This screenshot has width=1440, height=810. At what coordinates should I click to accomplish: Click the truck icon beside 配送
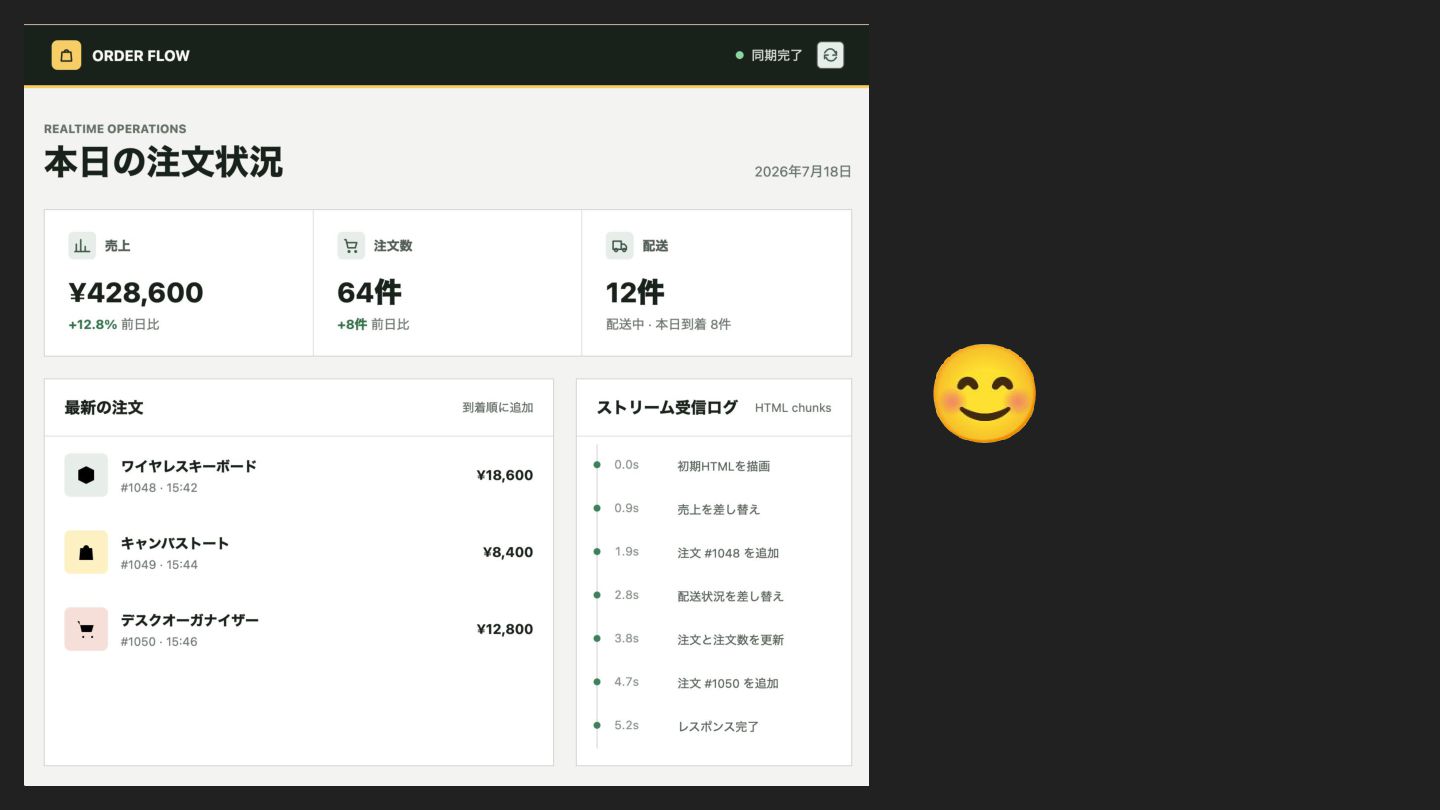tap(619, 245)
